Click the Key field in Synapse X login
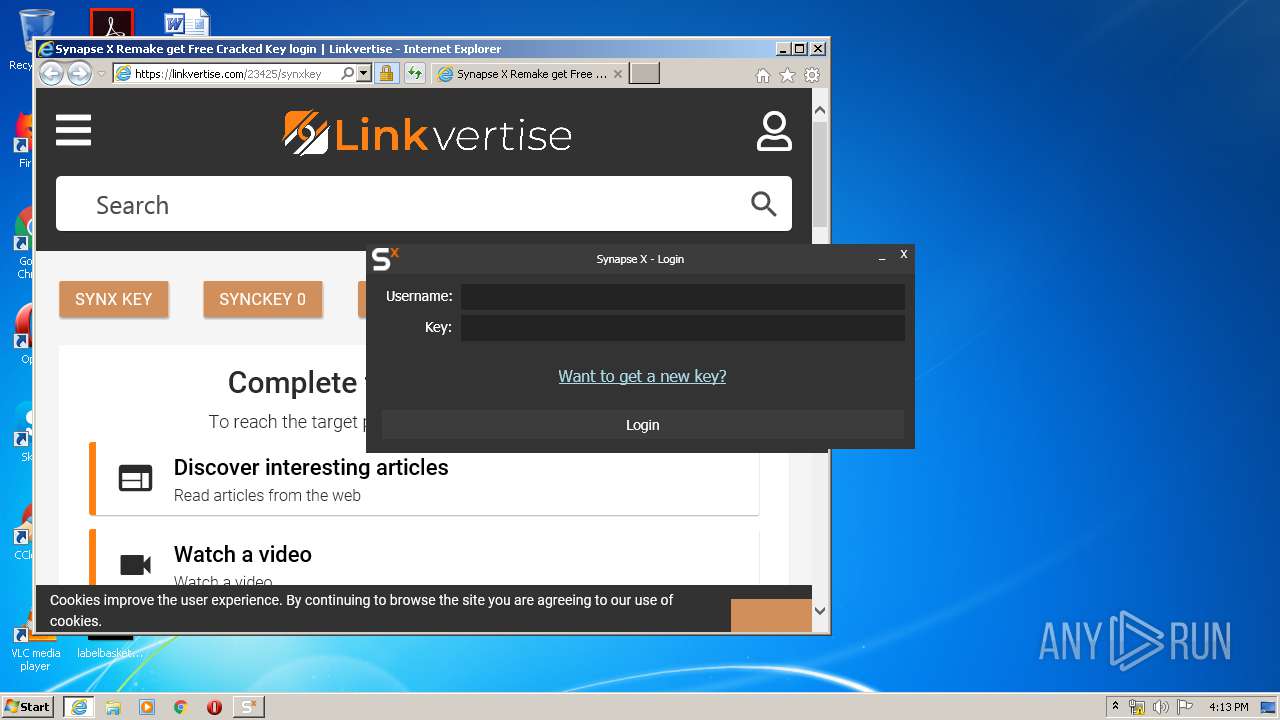 pos(683,327)
